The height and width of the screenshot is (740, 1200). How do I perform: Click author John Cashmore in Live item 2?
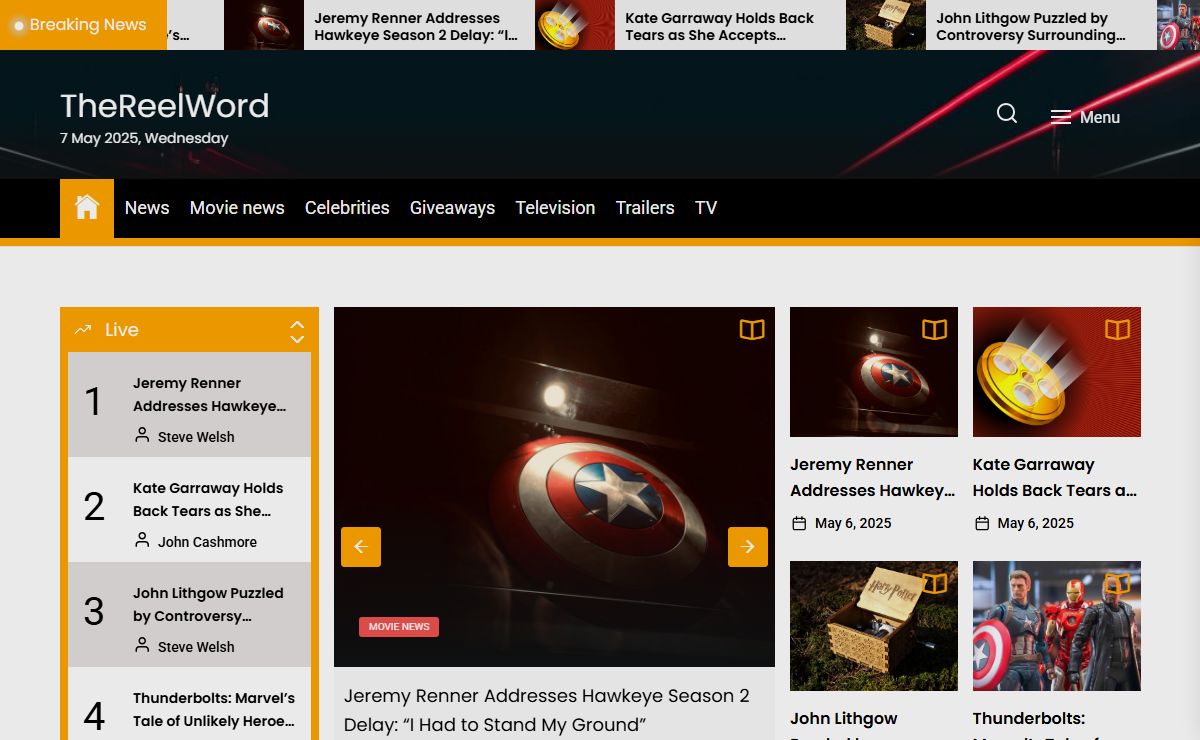click(207, 542)
